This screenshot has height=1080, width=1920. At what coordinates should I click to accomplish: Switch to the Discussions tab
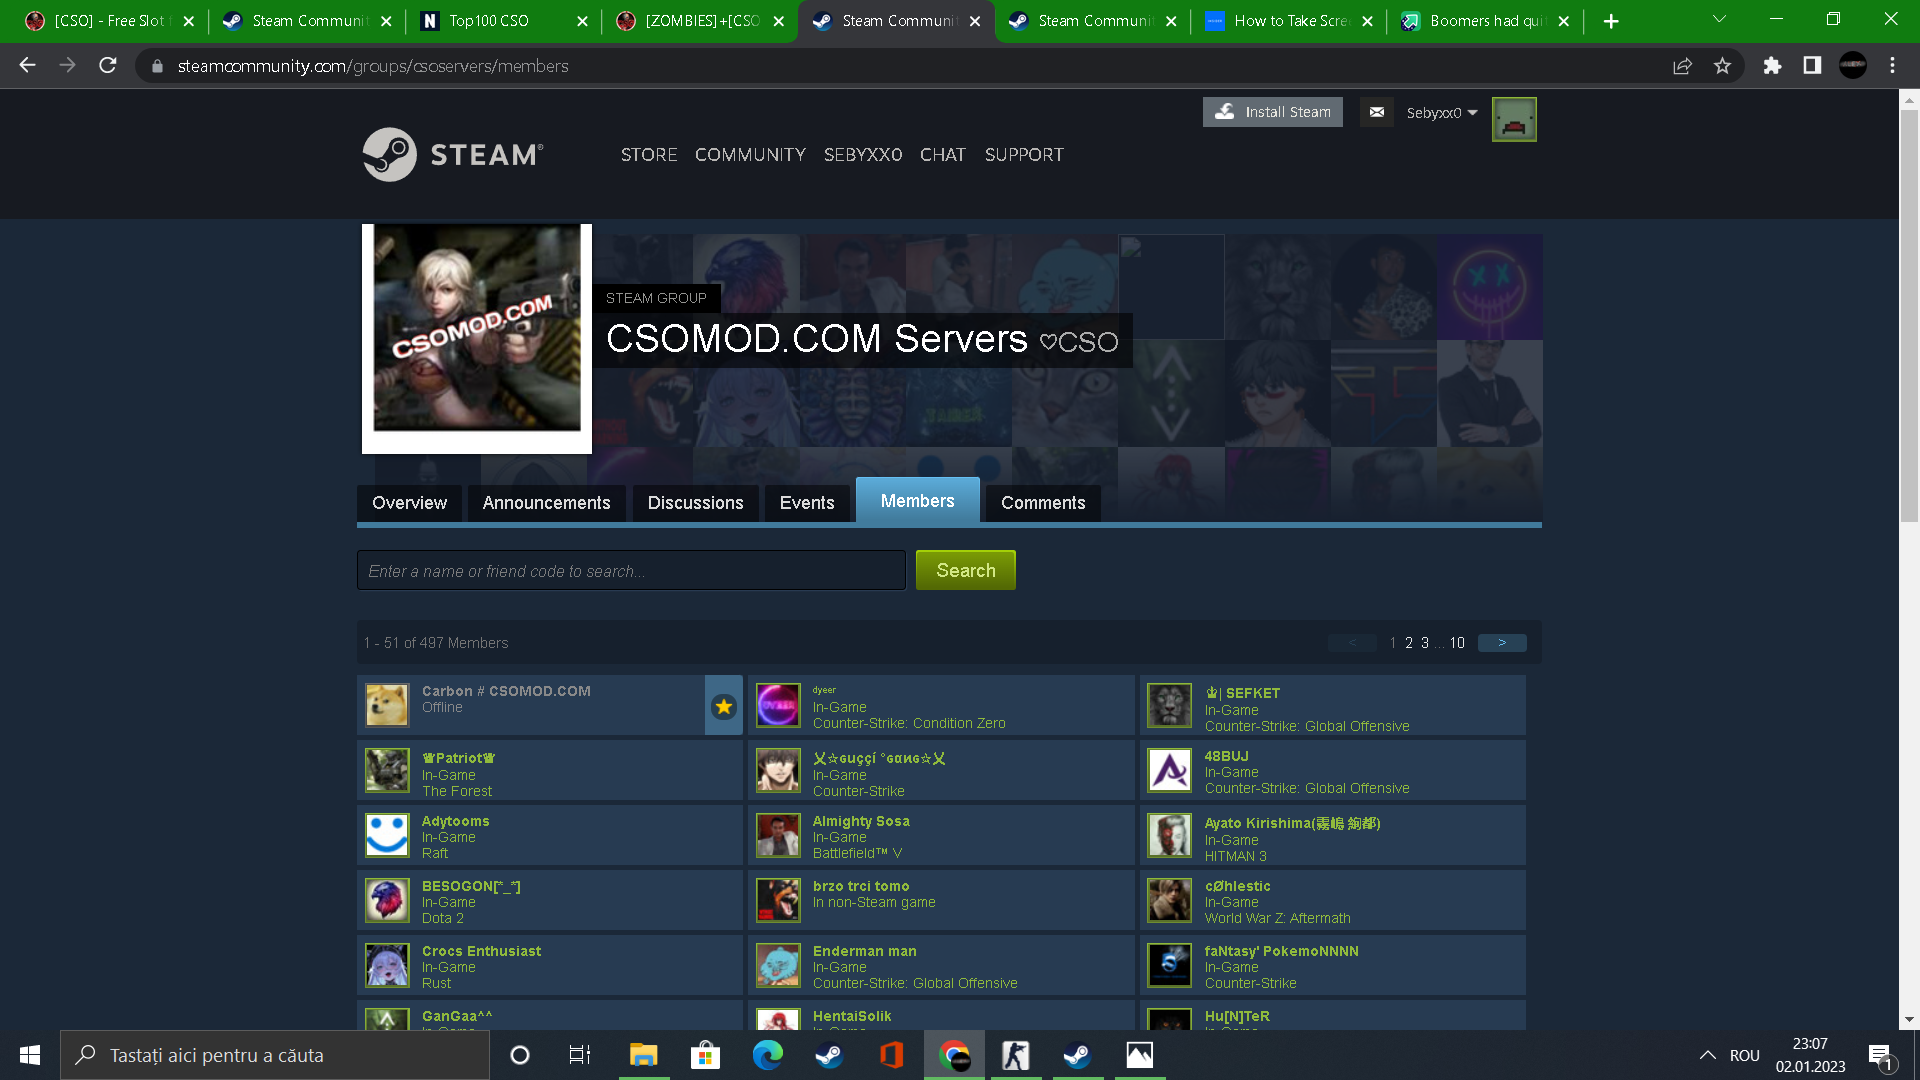tap(695, 503)
